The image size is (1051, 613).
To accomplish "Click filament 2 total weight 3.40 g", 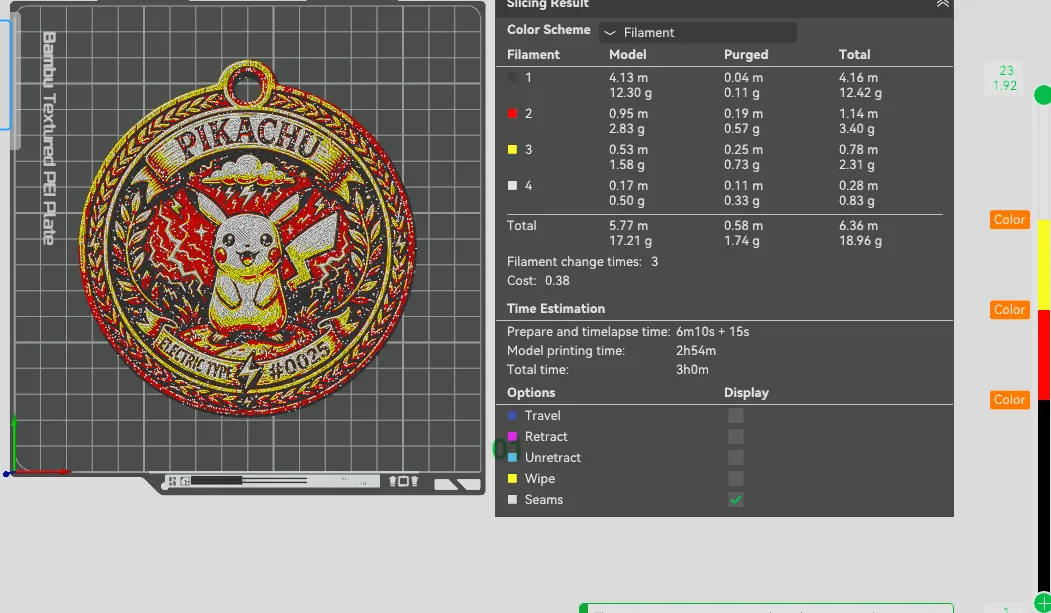I will tap(856, 129).
